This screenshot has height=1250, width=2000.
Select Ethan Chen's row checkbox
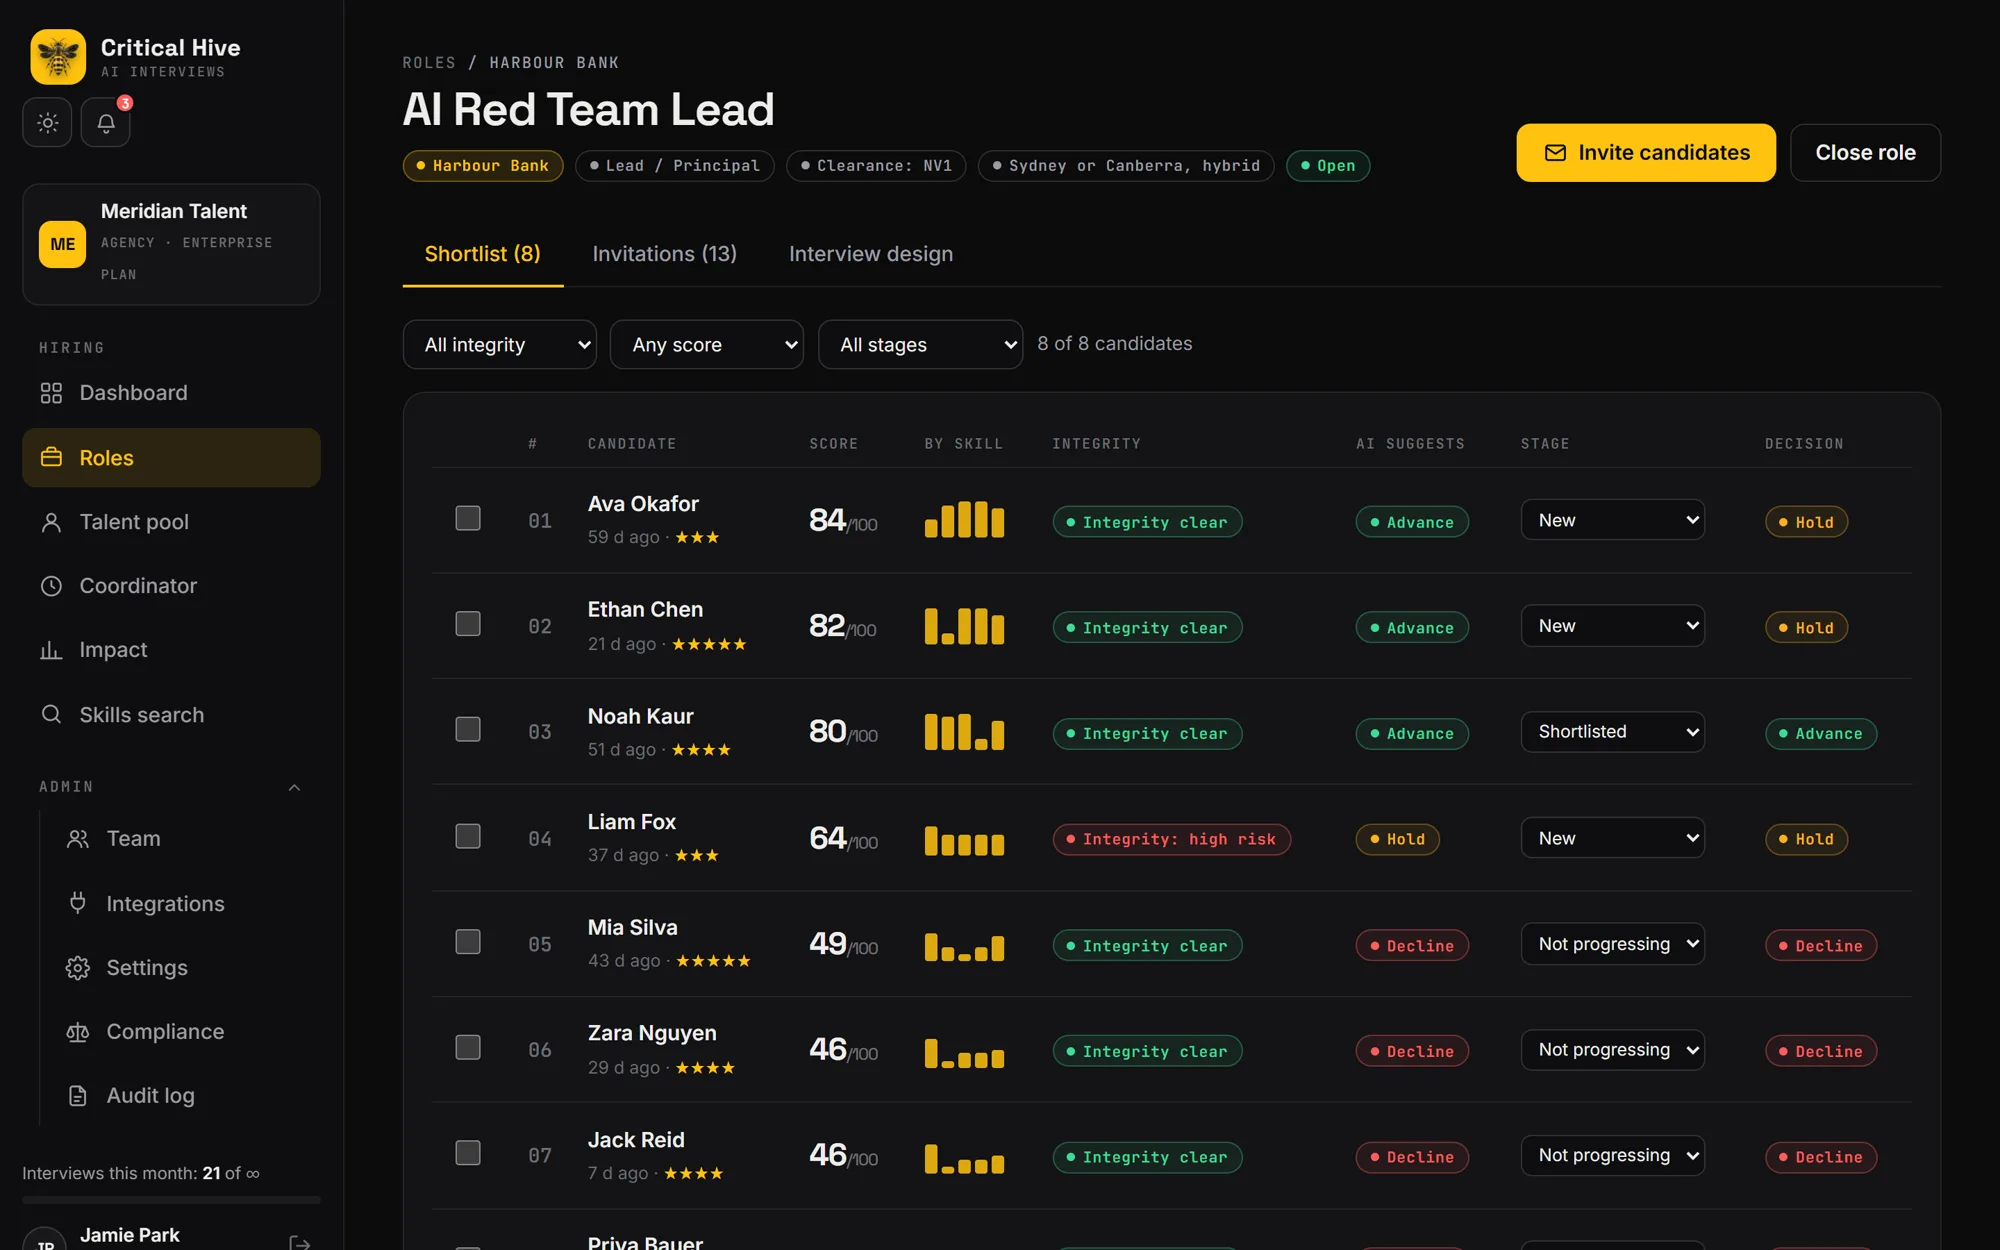(x=468, y=624)
